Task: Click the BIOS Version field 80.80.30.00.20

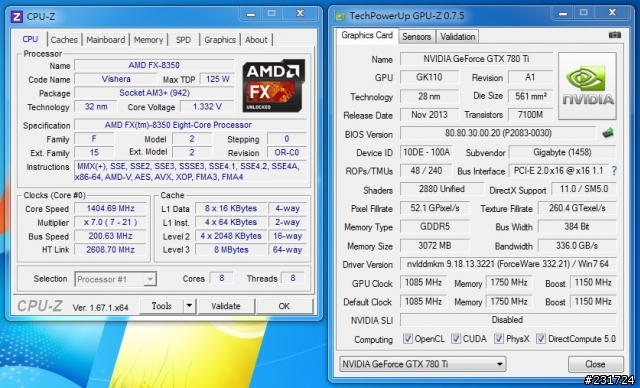Action: point(498,133)
